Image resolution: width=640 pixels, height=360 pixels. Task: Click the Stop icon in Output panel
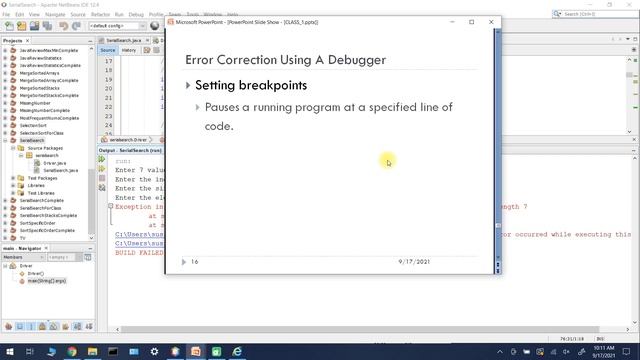pyautogui.click(x=102, y=178)
